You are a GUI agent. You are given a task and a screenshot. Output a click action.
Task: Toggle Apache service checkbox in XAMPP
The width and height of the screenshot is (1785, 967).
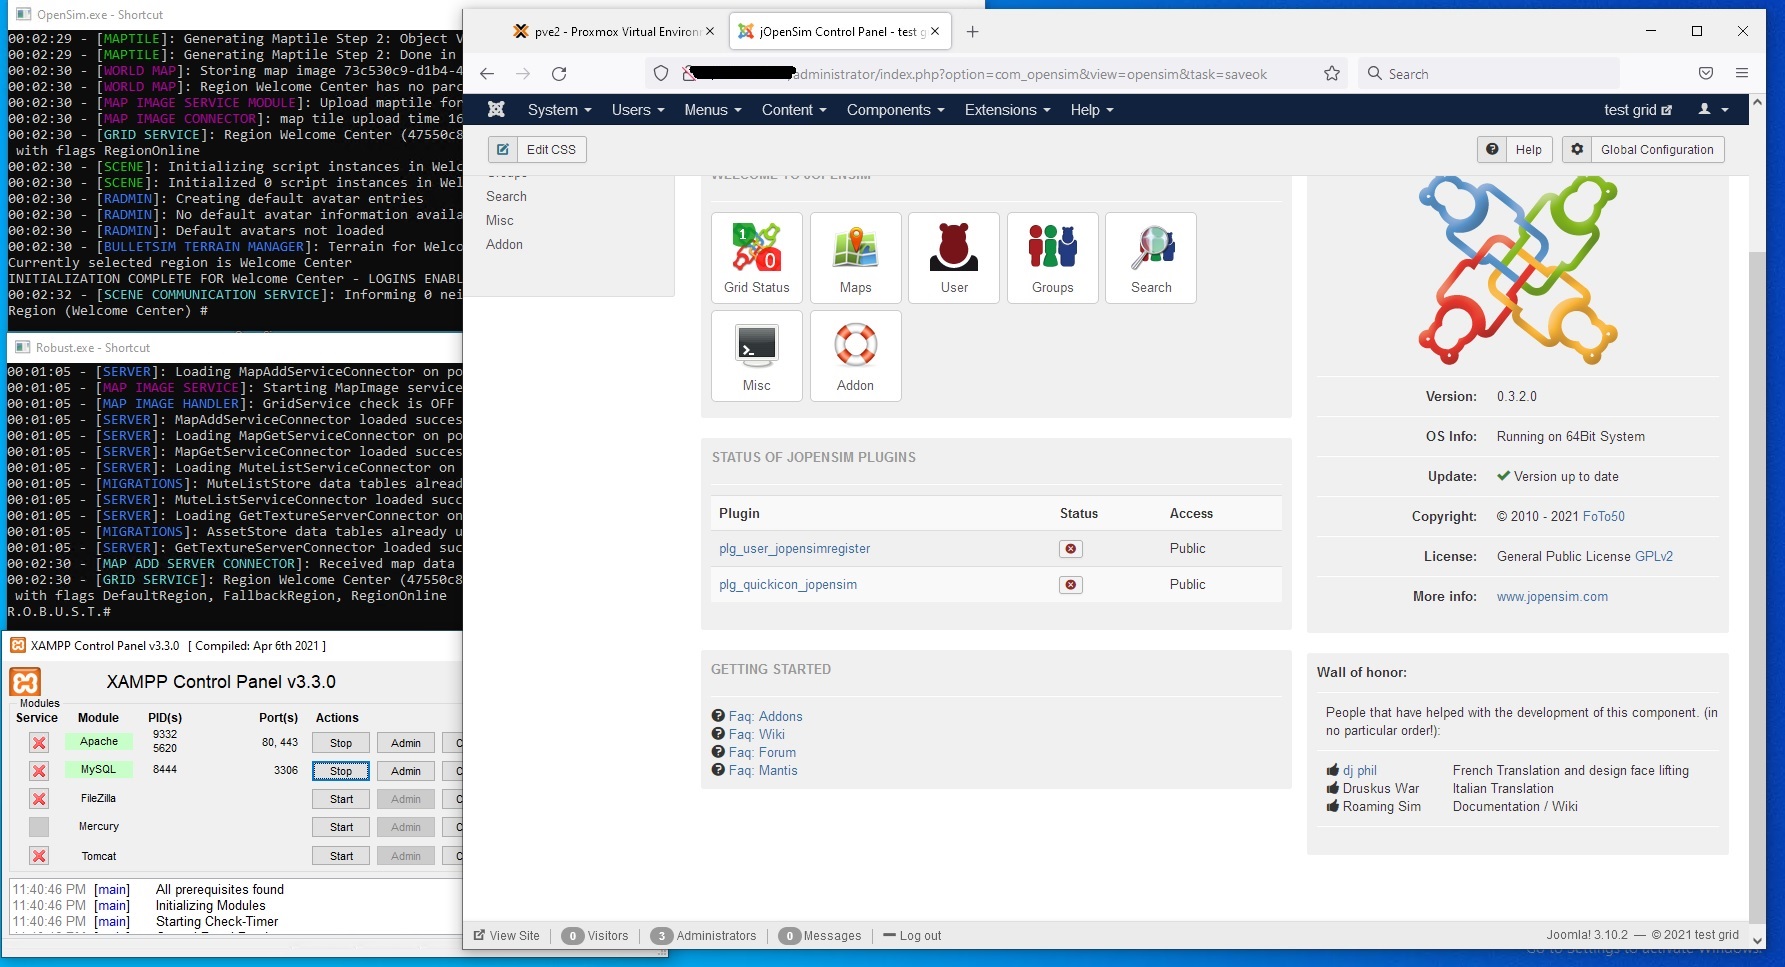click(39, 743)
